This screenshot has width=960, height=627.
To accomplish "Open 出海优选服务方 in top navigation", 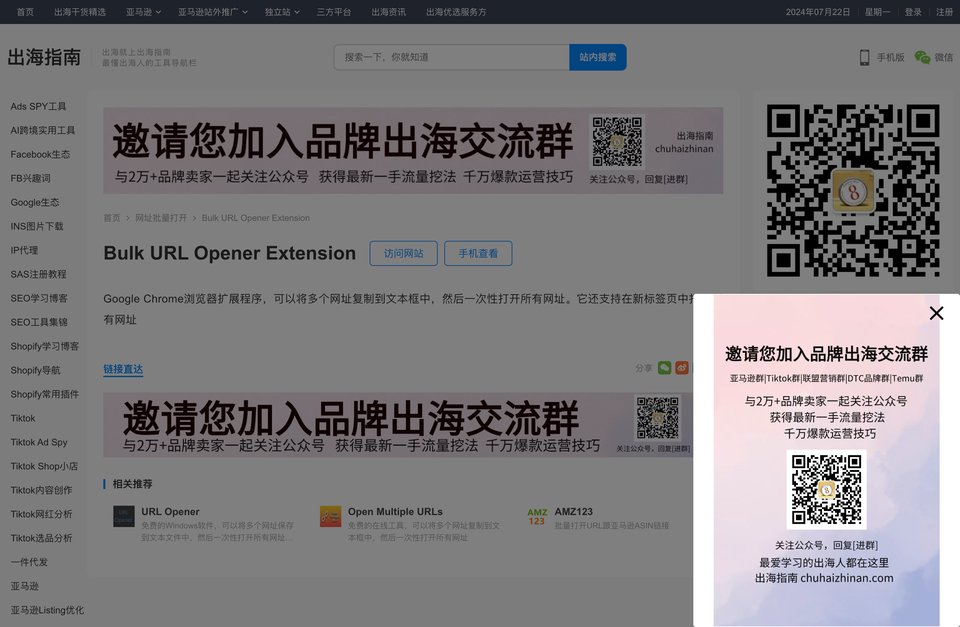I will click(456, 12).
